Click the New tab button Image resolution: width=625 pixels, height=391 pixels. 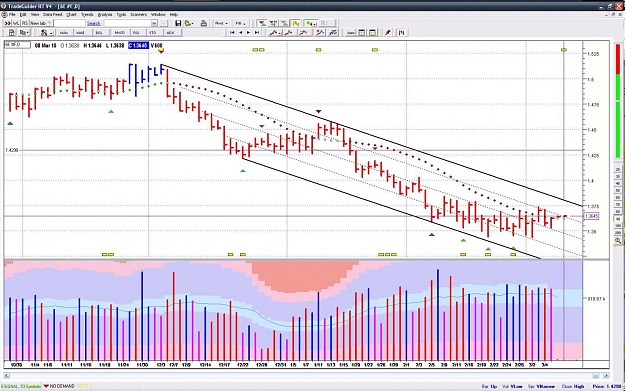pos(41,23)
